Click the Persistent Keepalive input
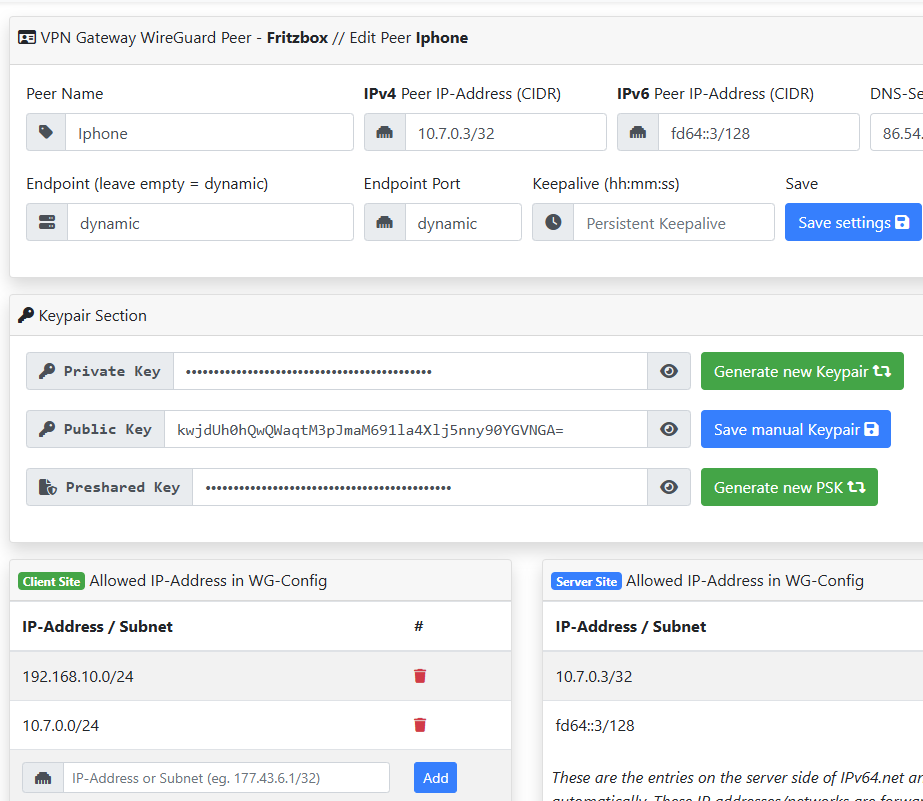The width and height of the screenshot is (923, 801). tap(673, 223)
